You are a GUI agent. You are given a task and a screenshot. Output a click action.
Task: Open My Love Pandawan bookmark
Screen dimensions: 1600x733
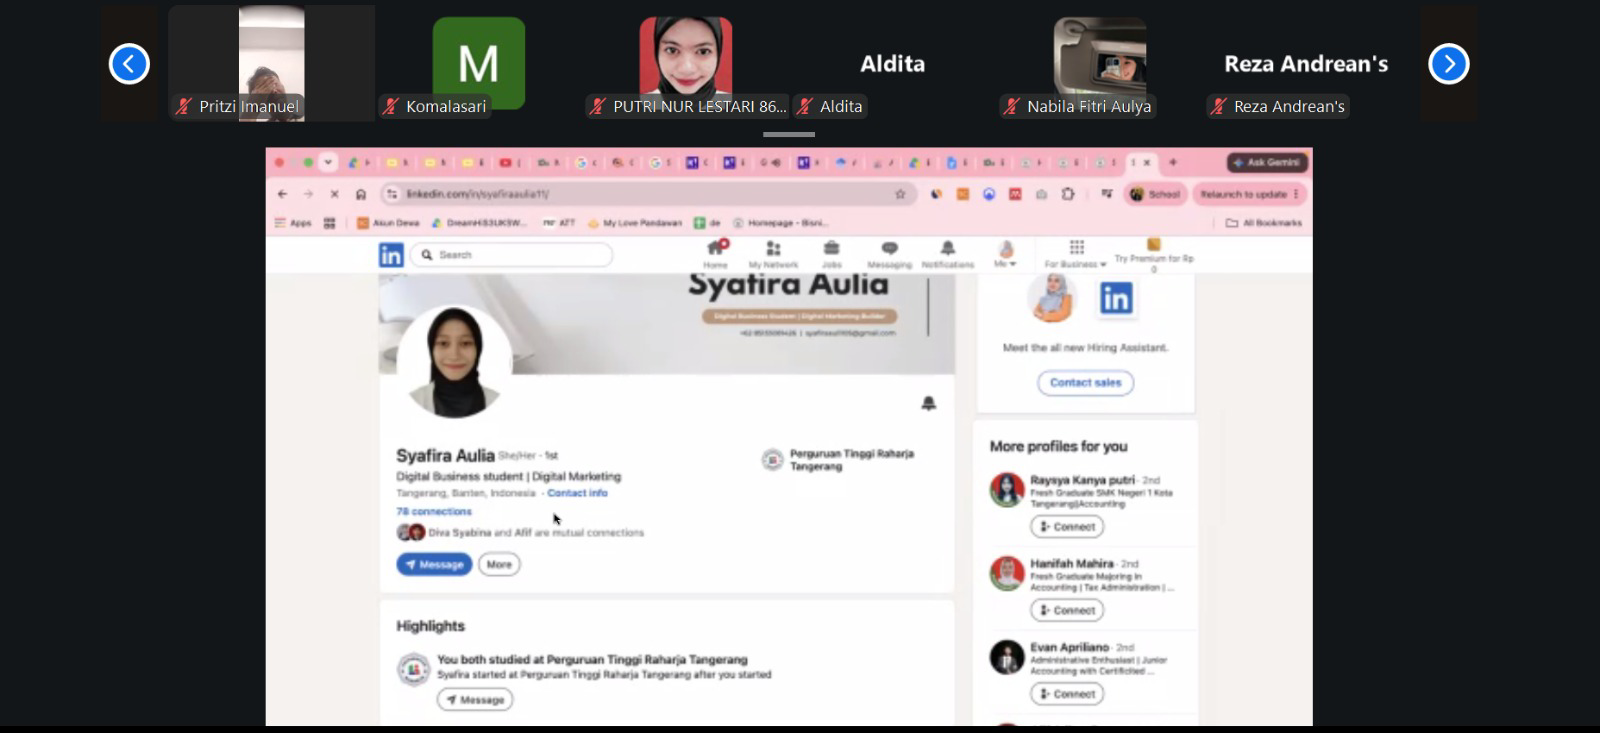coord(635,223)
